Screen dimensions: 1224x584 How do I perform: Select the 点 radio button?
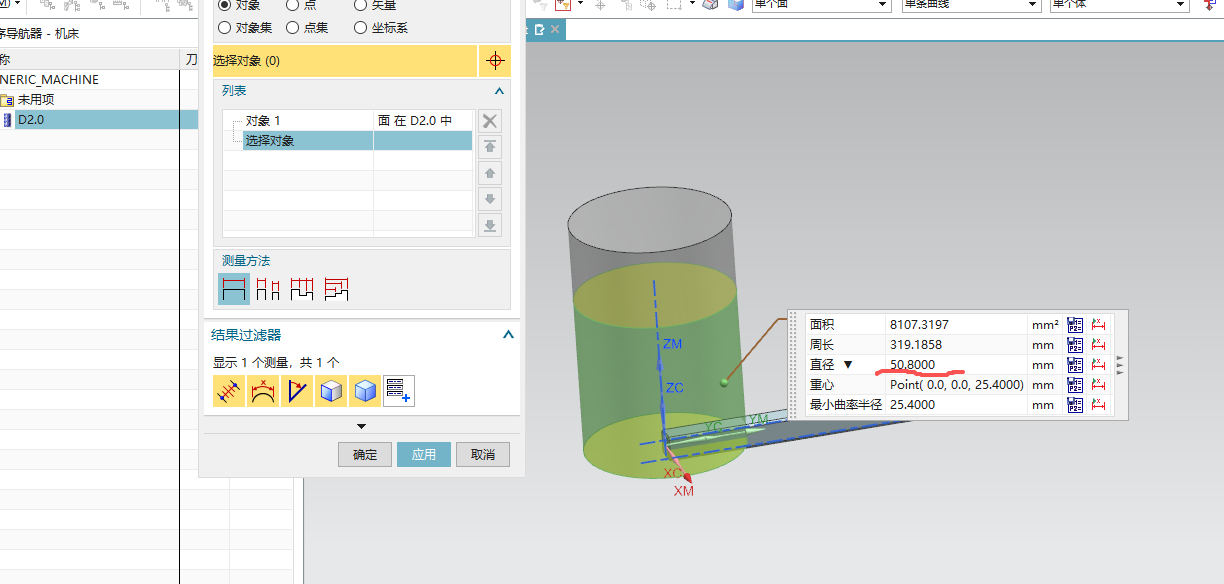(x=293, y=5)
